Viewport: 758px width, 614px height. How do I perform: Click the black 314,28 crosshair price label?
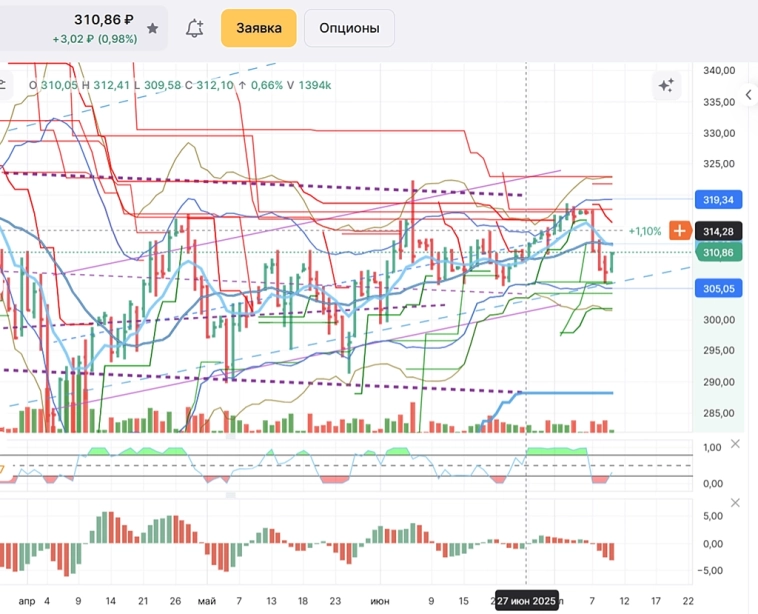click(x=720, y=232)
